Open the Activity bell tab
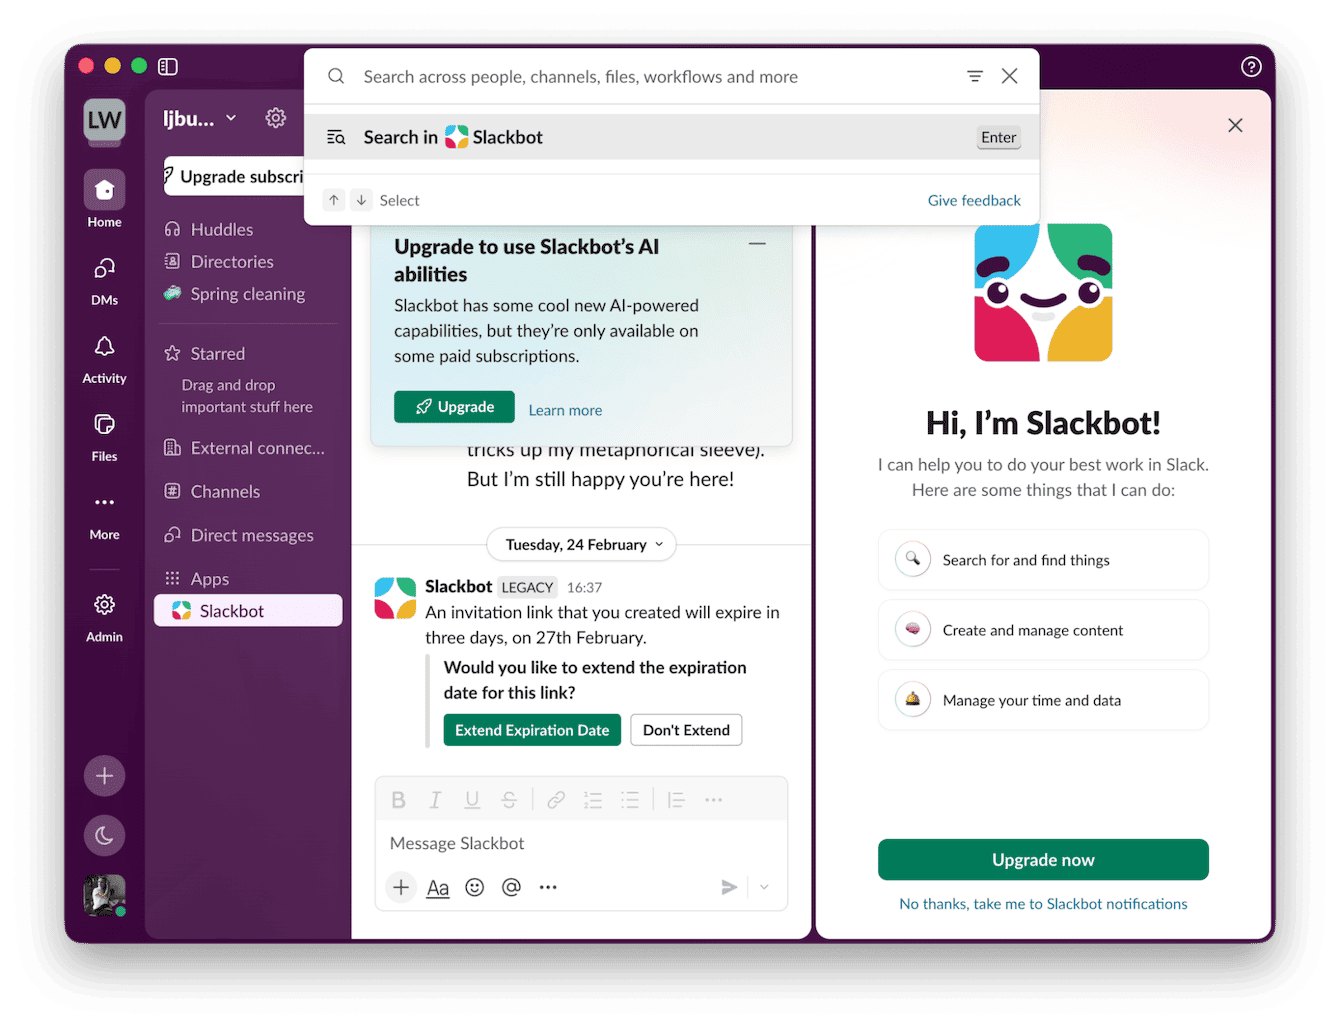The height and width of the screenshot is (1029, 1340). coord(104,359)
